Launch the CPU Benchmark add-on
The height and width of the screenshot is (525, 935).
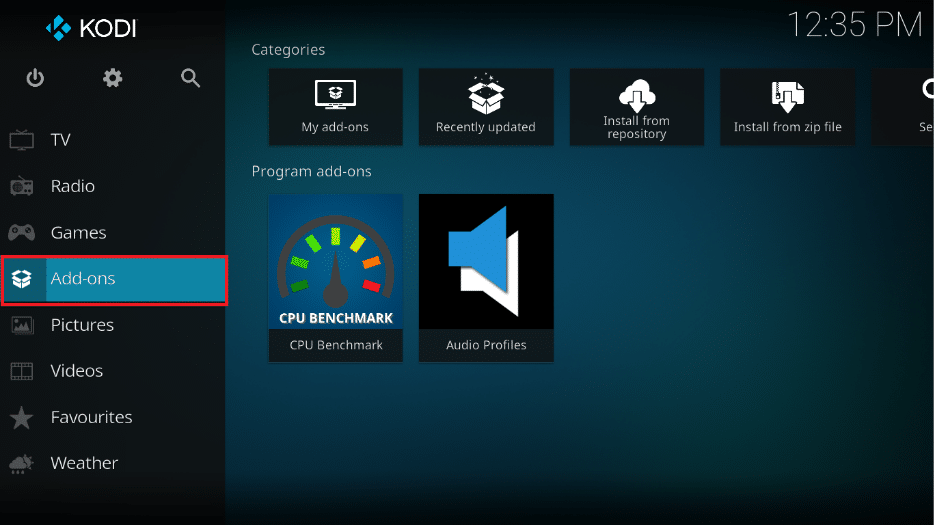tap(335, 277)
